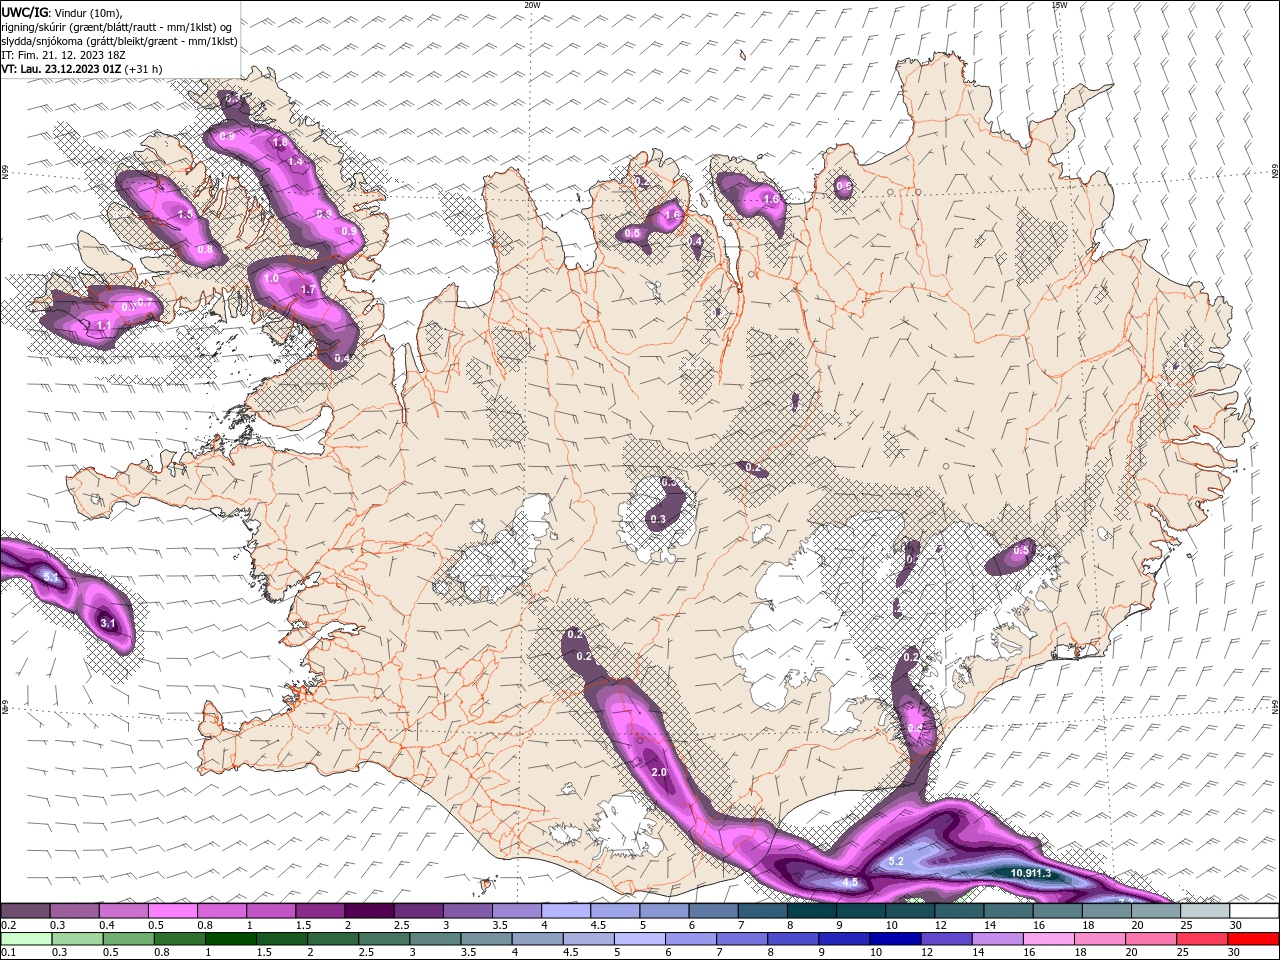Click the rain legend swatch labeled 8

coord(791,938)
